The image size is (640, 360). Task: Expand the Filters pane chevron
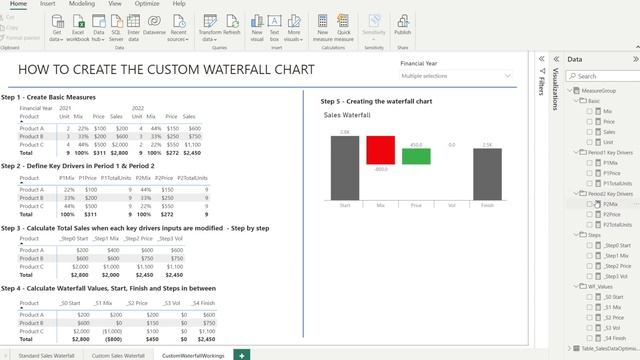(542, 59)
